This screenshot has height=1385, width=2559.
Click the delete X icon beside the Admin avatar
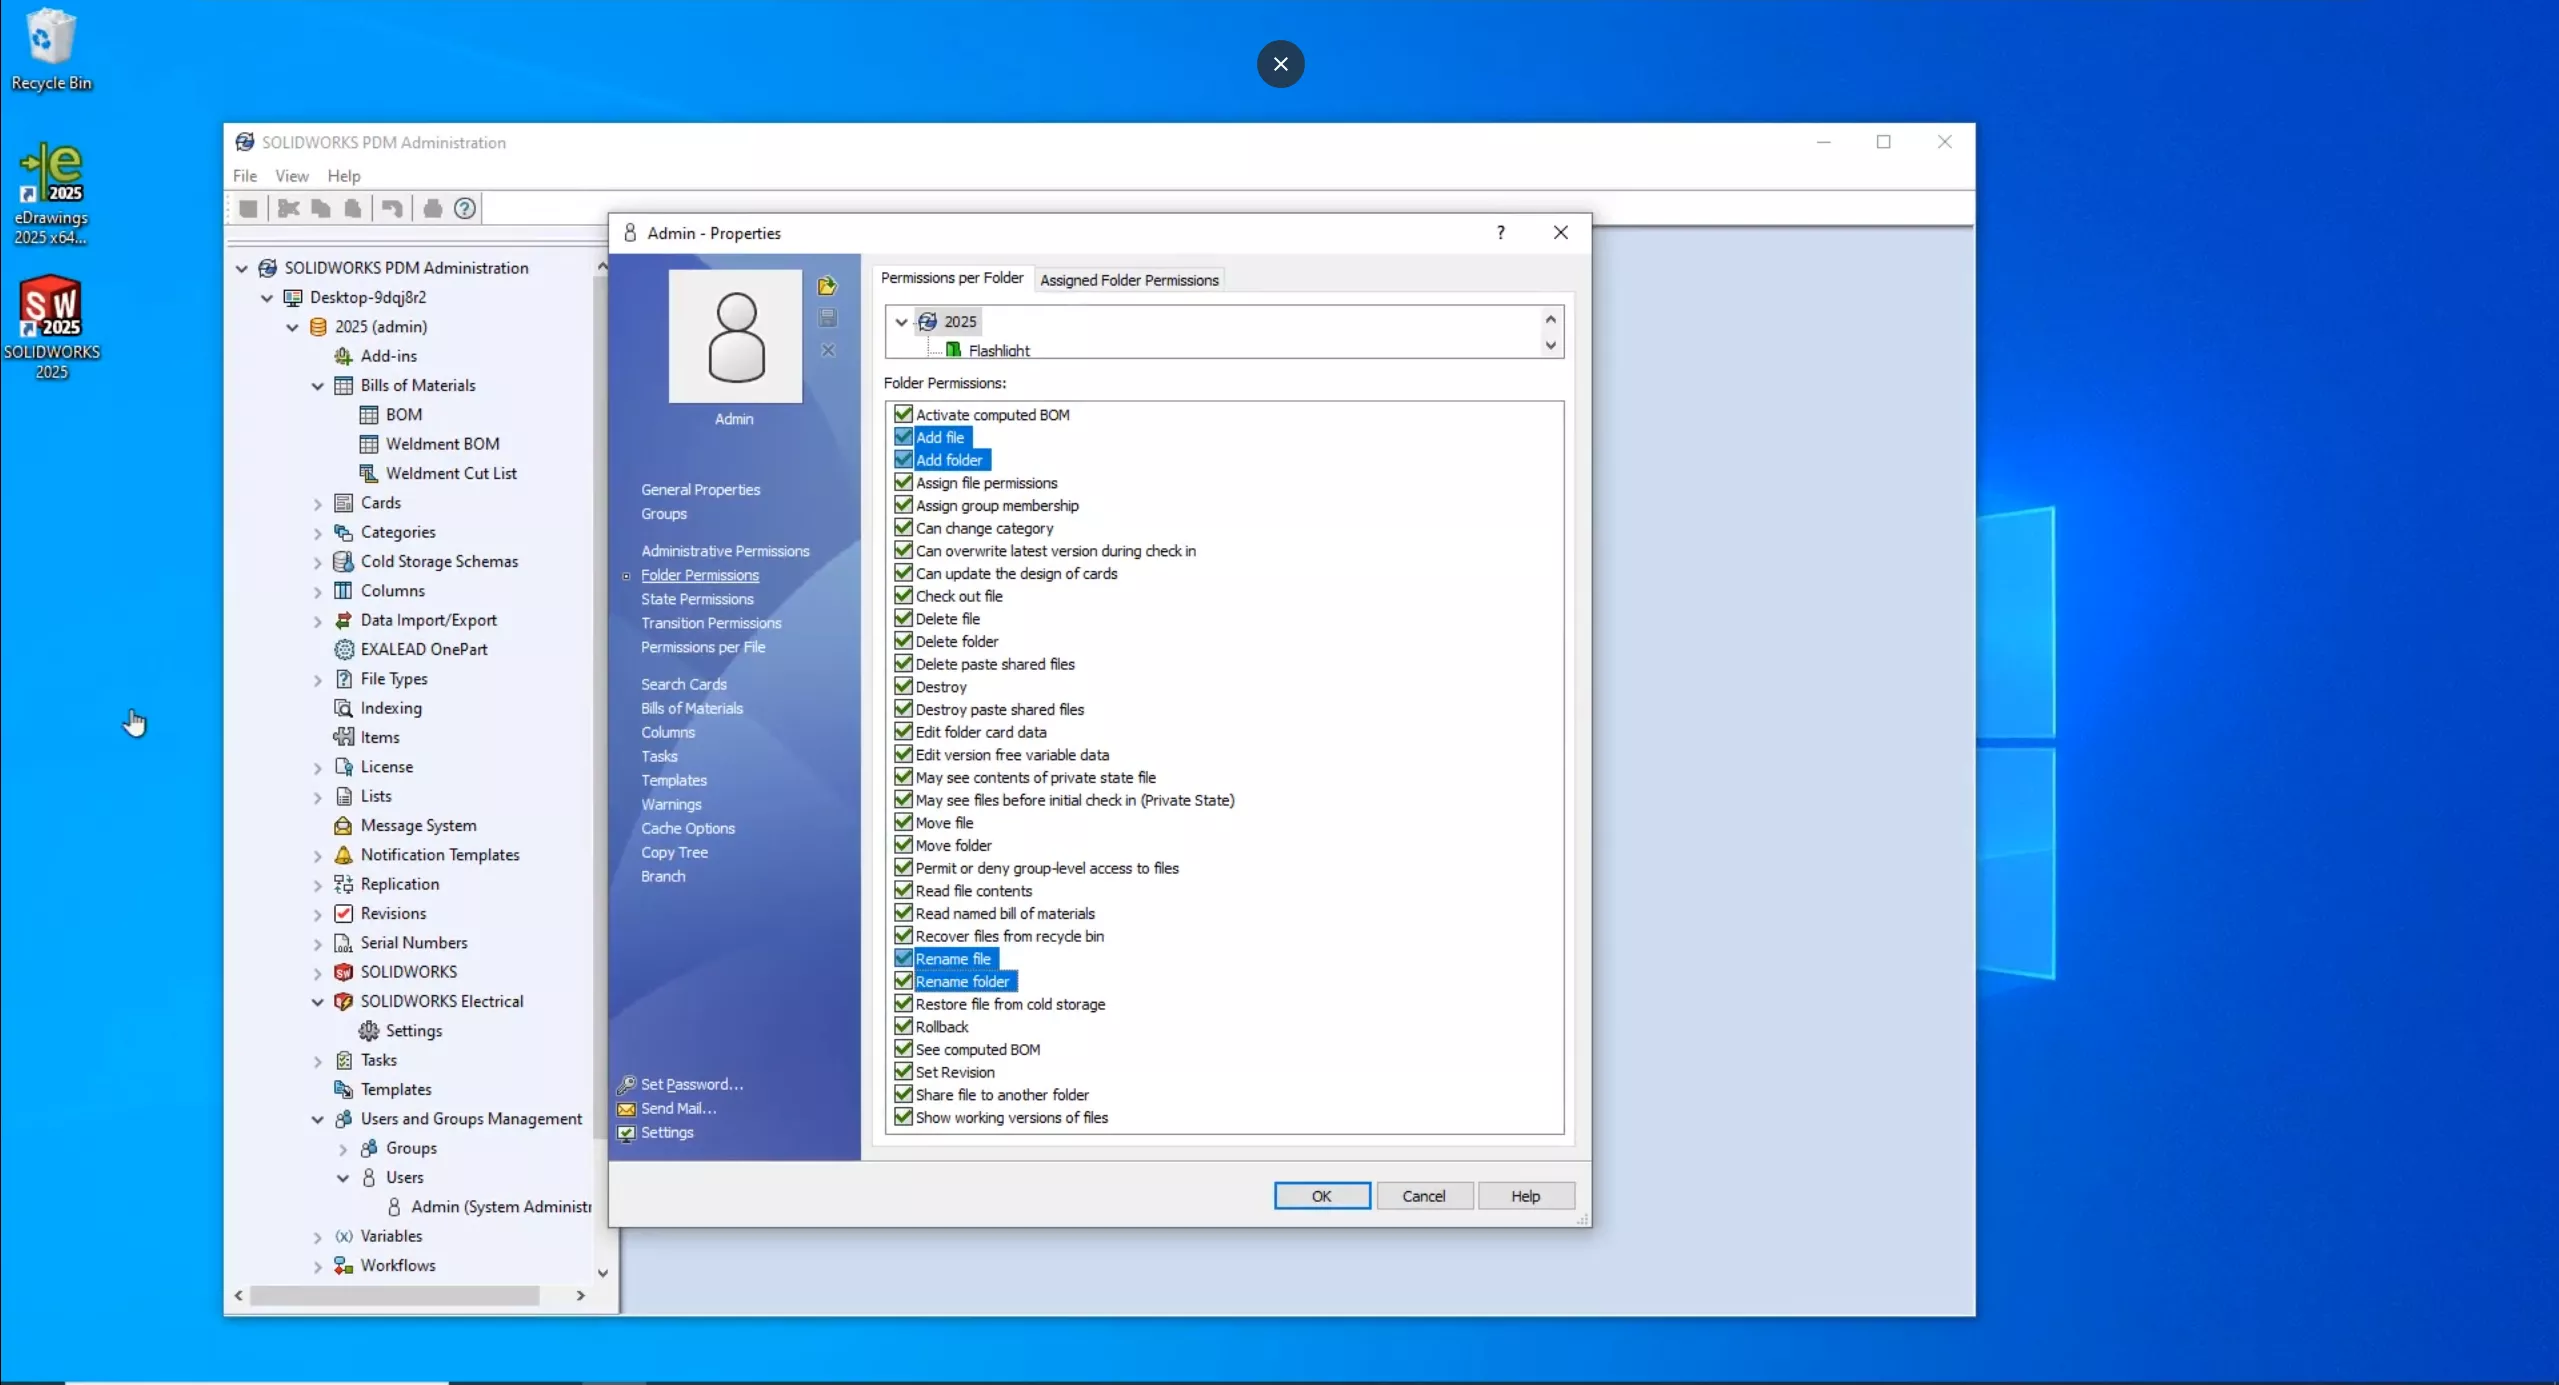click(828, 350)
